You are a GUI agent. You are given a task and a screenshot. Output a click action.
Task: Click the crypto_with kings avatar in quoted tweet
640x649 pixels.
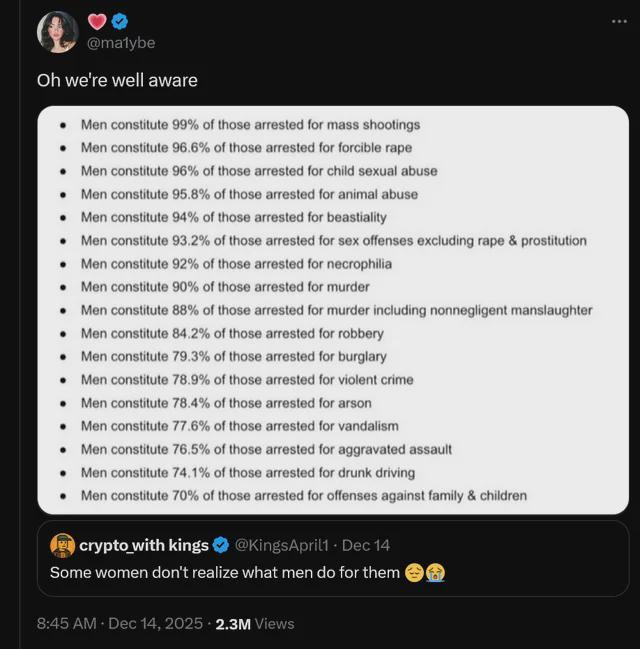tap(62, 545)
